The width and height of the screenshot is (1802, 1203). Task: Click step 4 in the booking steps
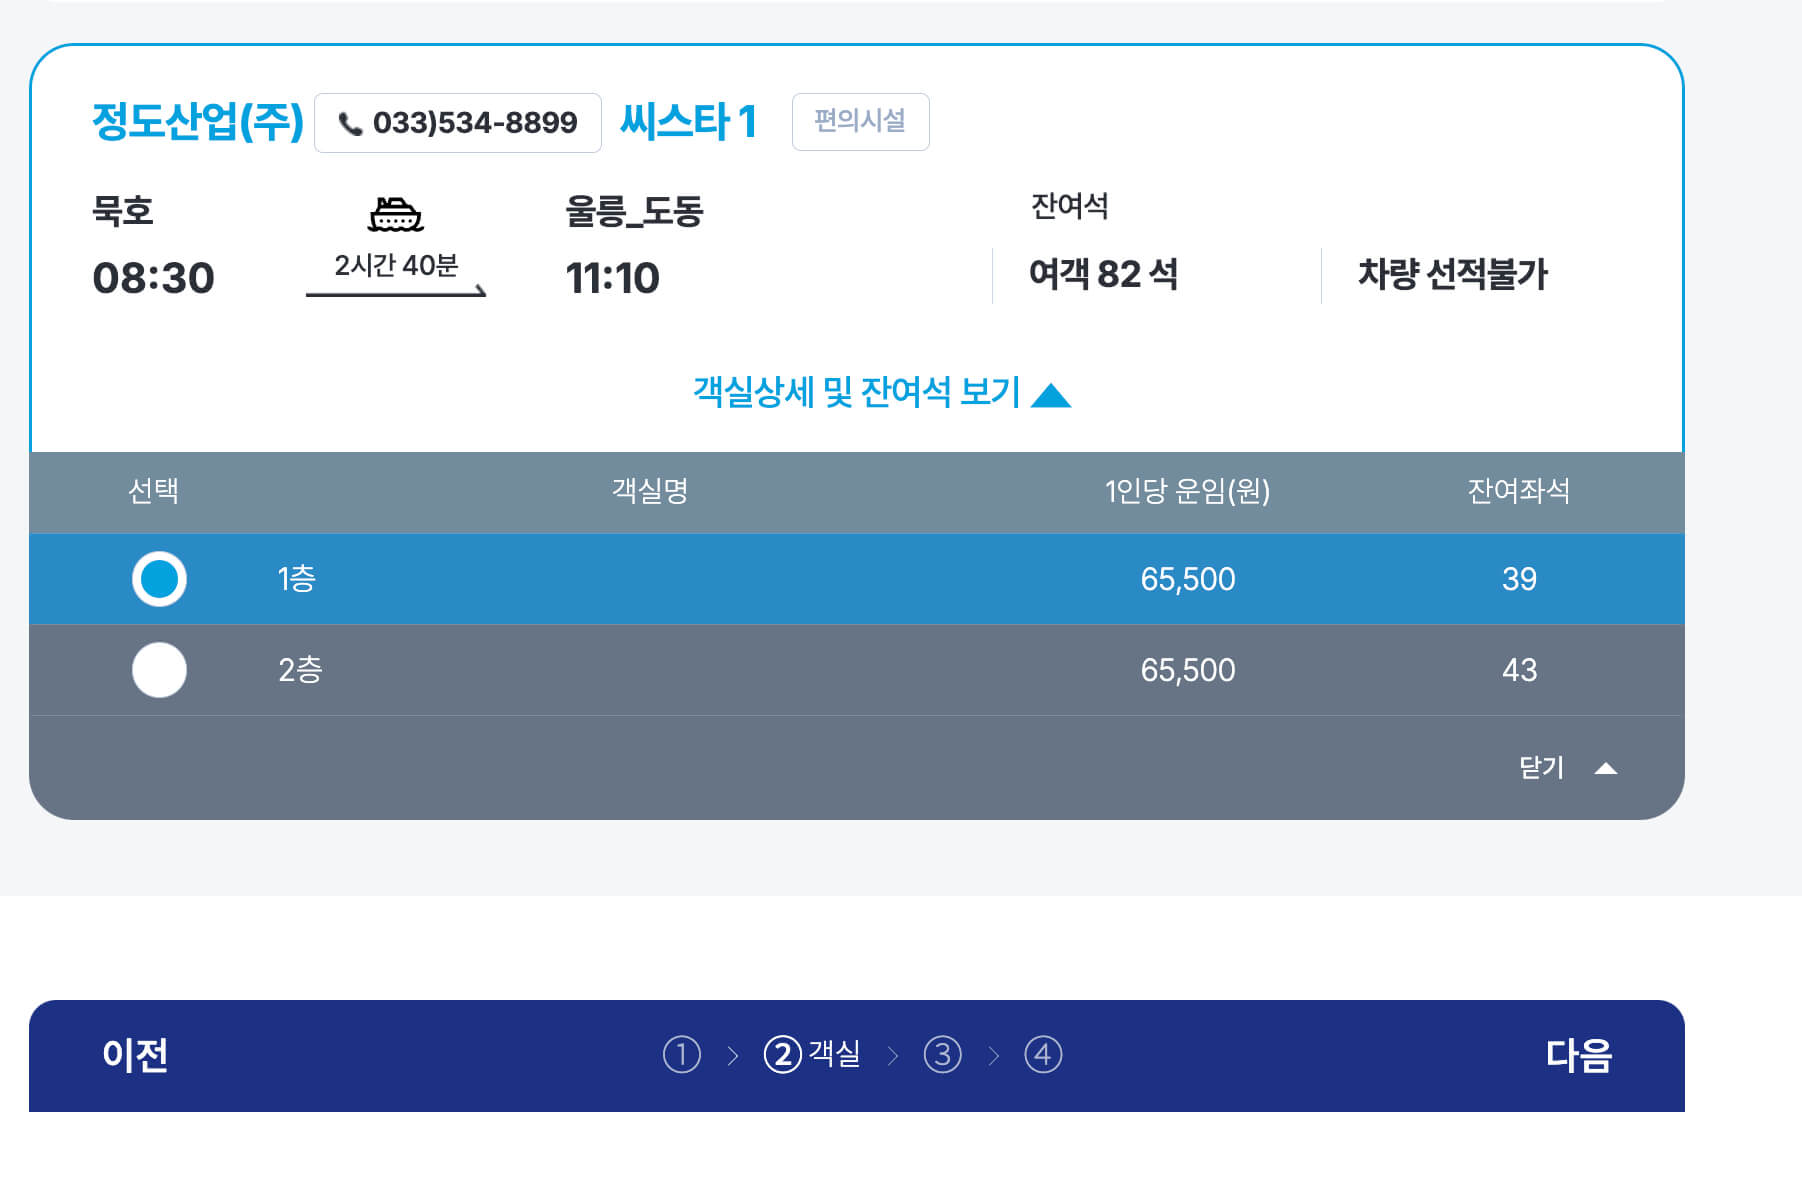click(x=1044, y=1055)
